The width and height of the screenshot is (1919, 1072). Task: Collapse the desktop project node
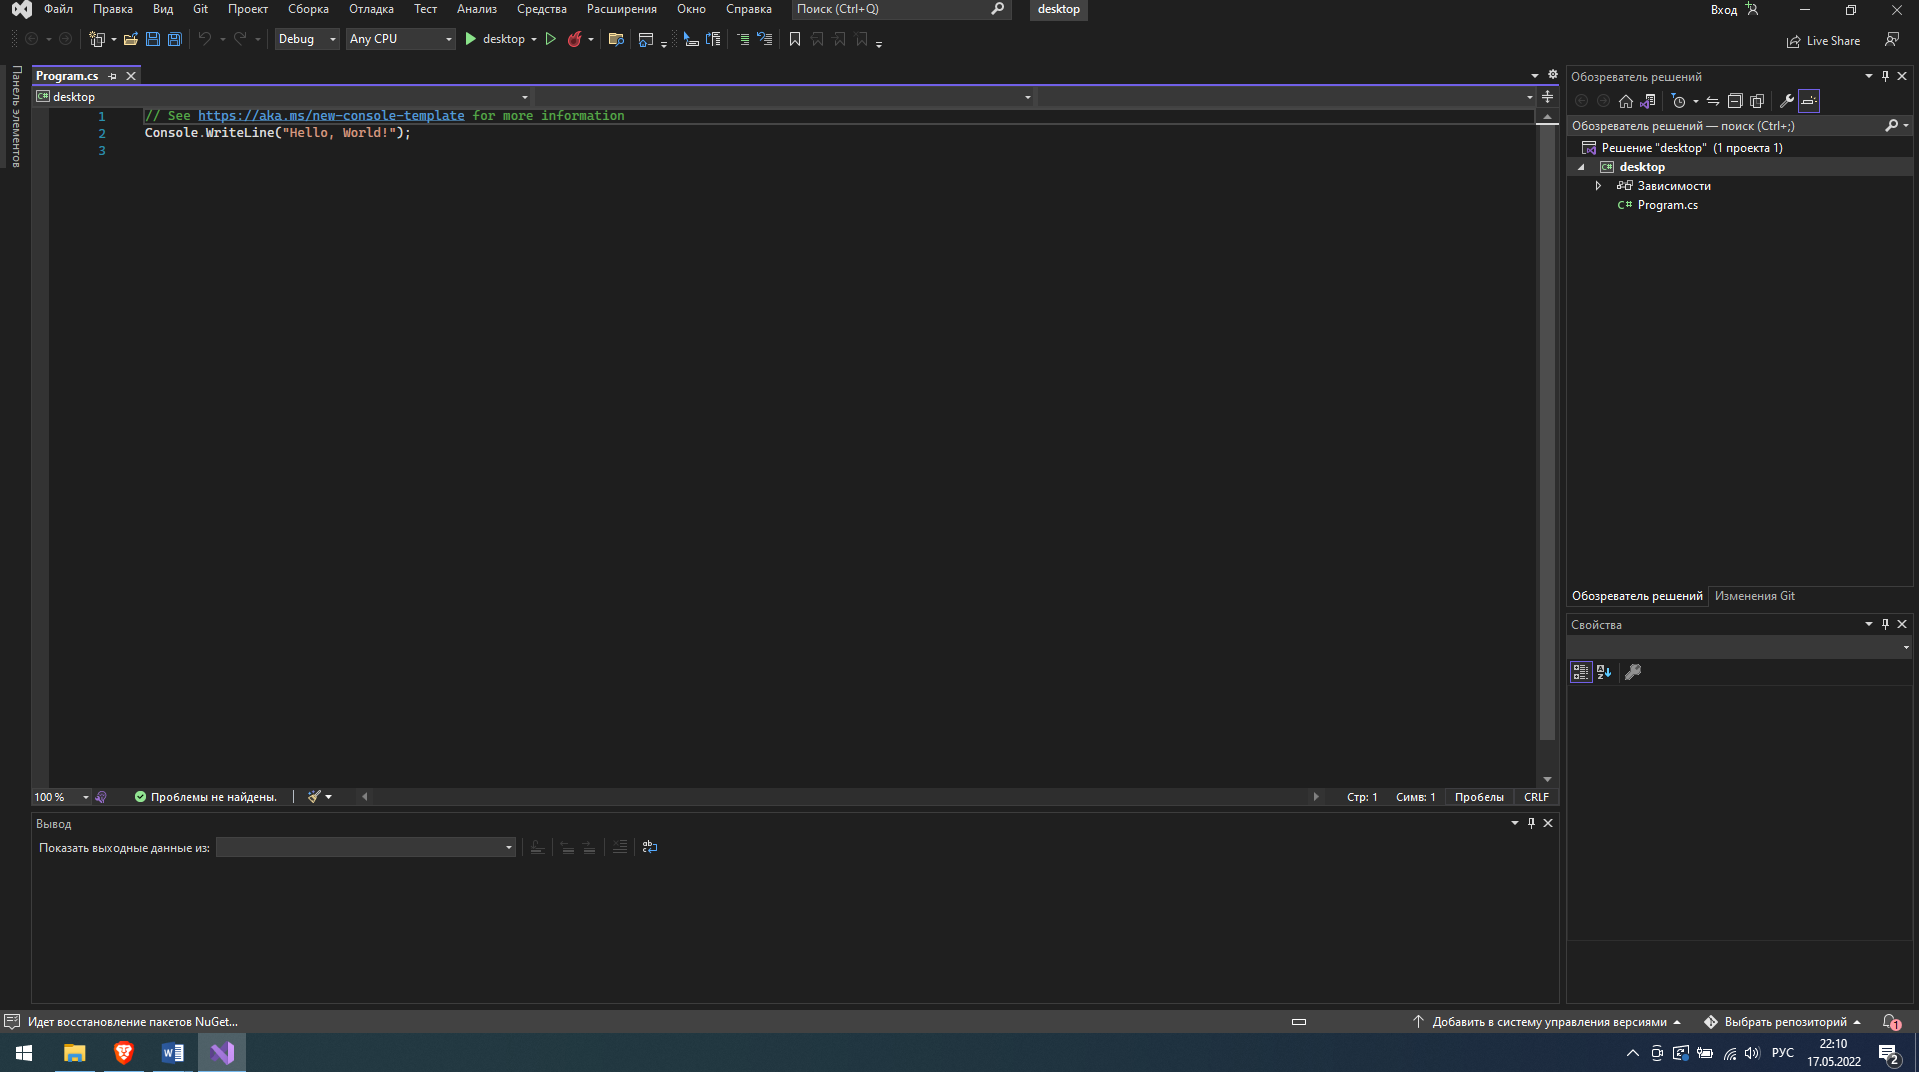pos(1582,167)
